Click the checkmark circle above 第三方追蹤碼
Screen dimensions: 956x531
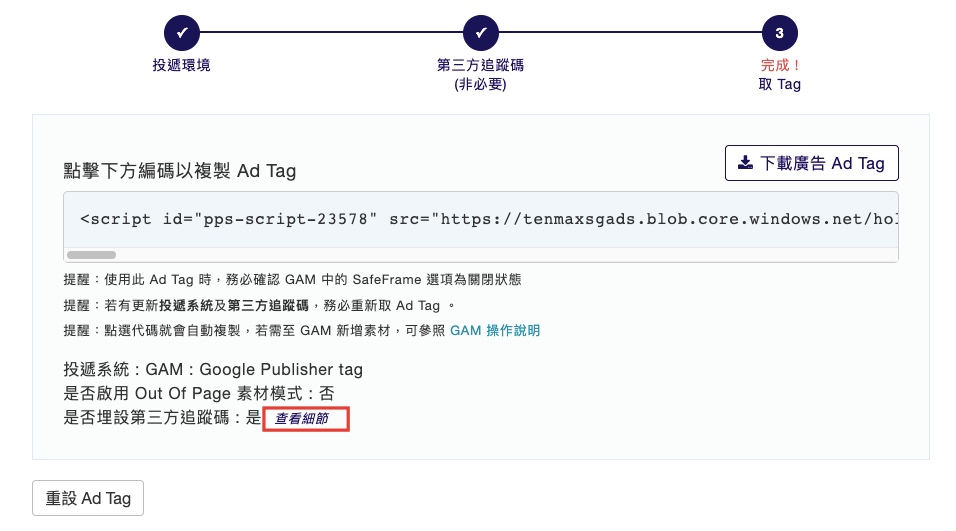[x=480, y=33]
